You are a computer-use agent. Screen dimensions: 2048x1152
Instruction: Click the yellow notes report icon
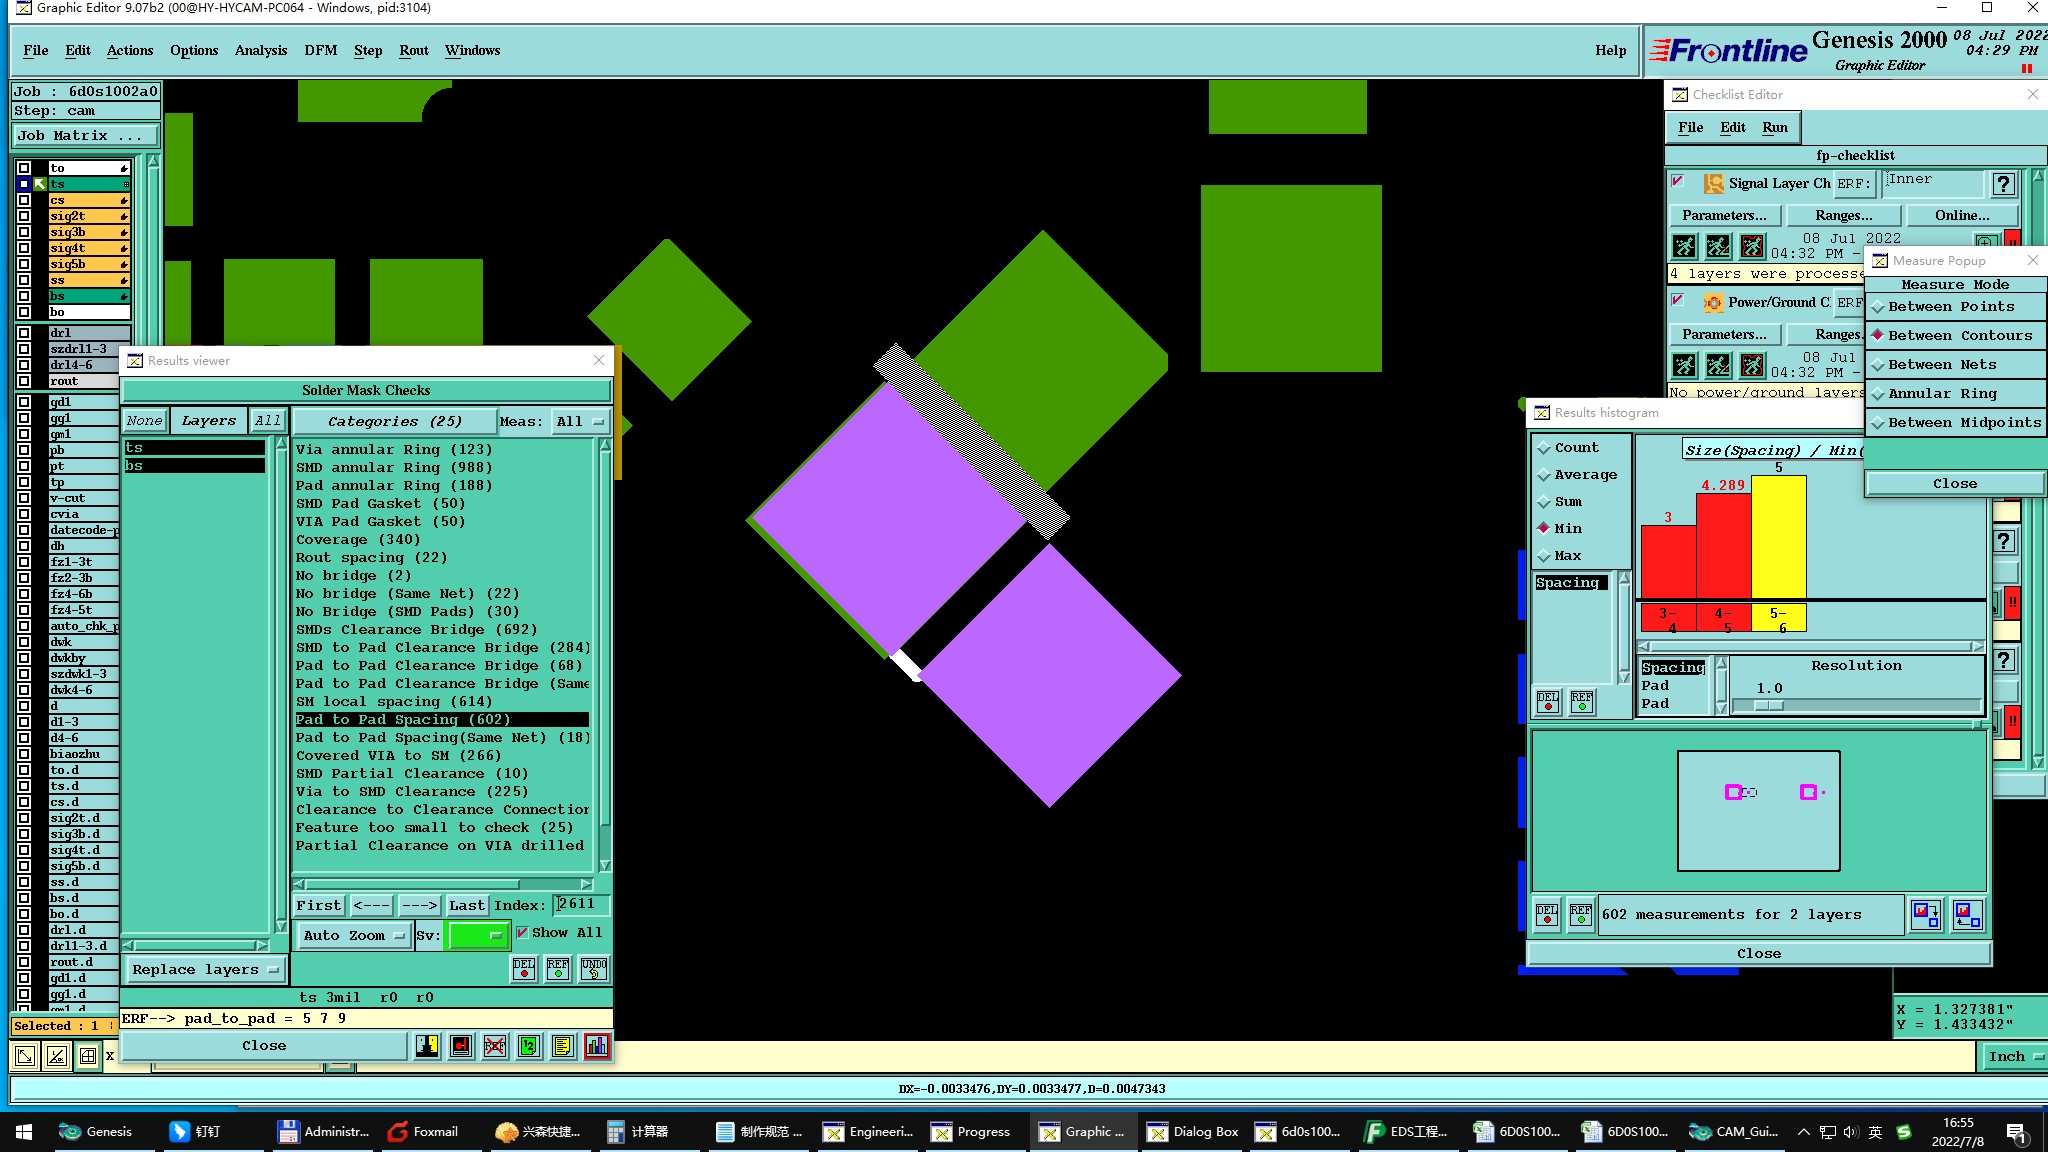point(563,1046)
